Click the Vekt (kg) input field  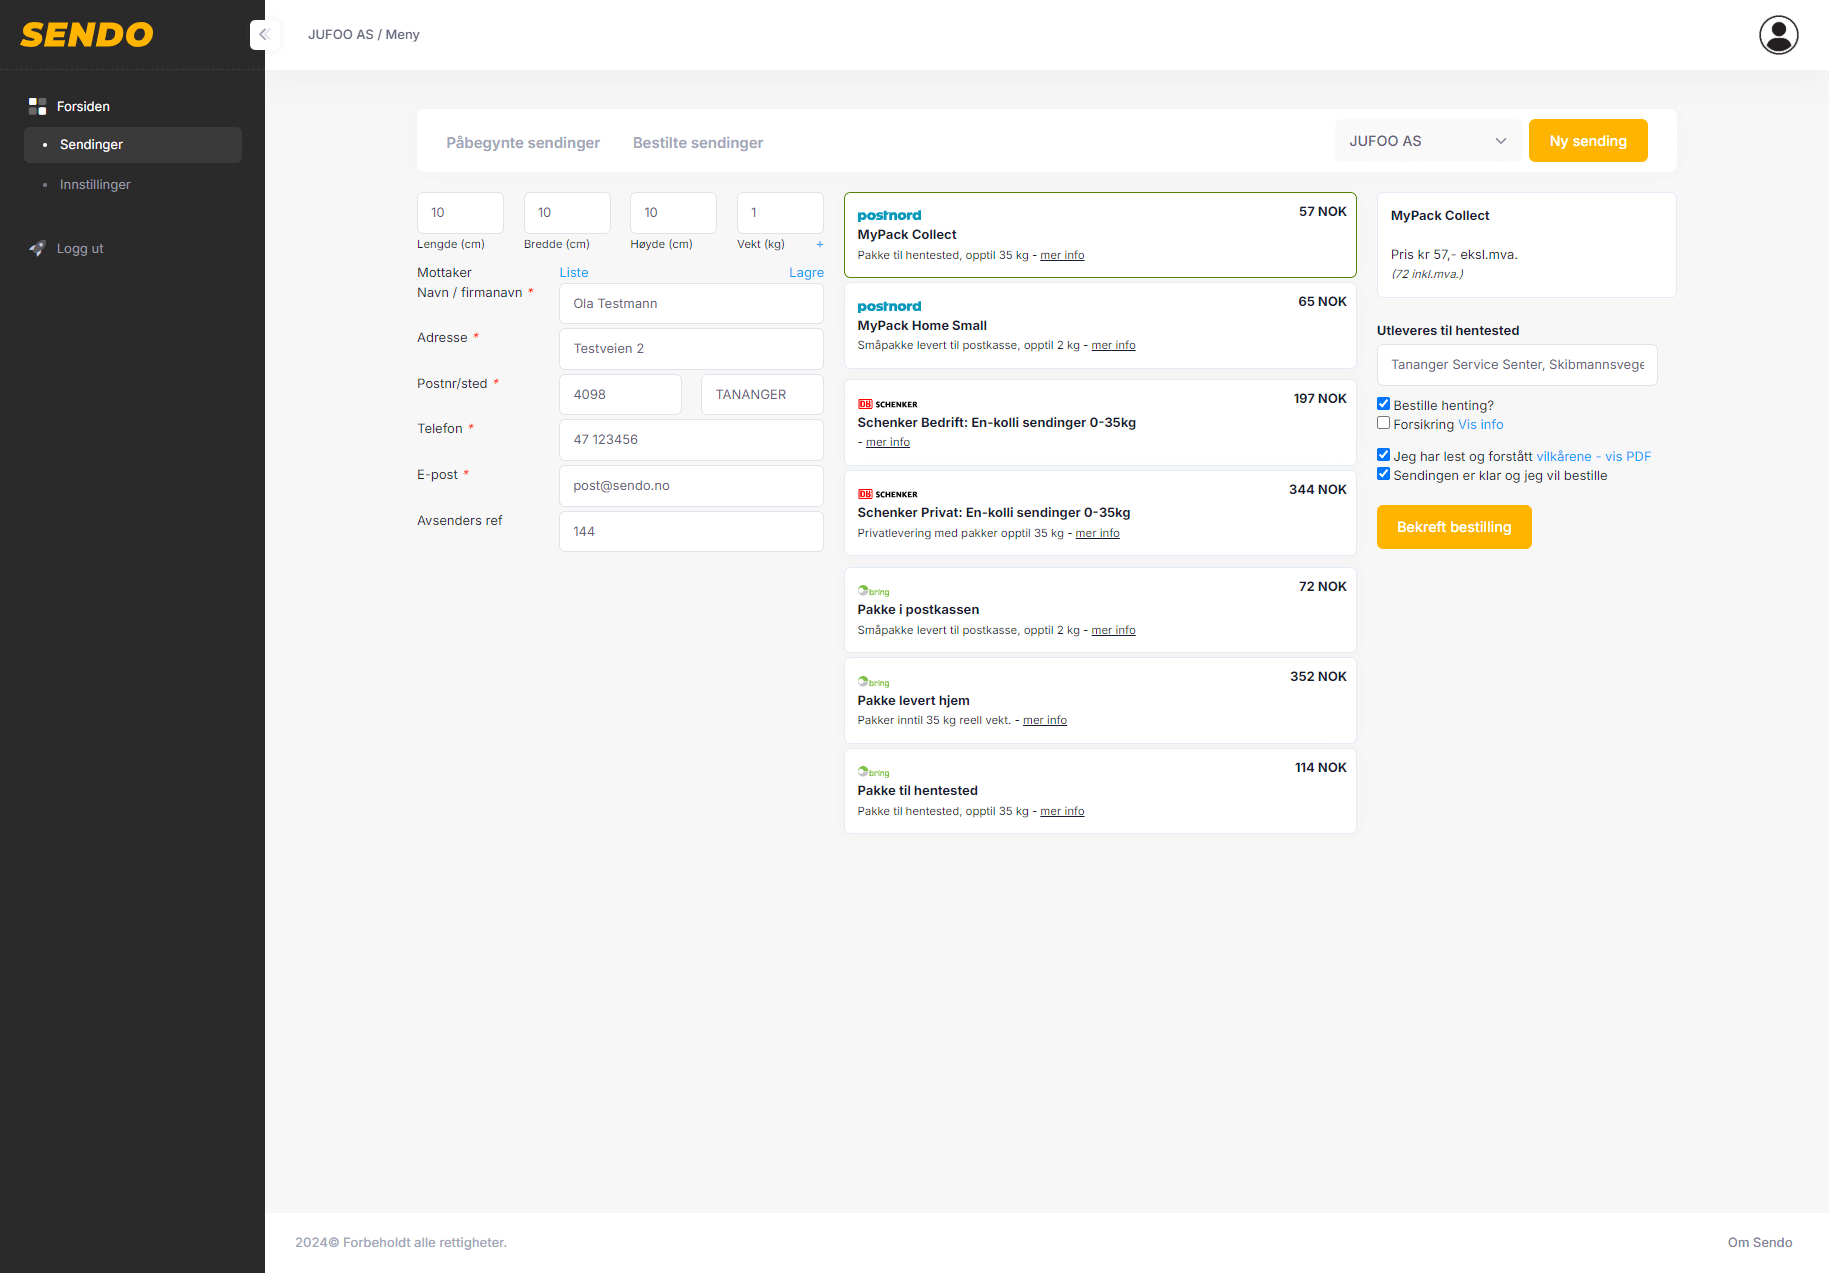tap(780, 213)
